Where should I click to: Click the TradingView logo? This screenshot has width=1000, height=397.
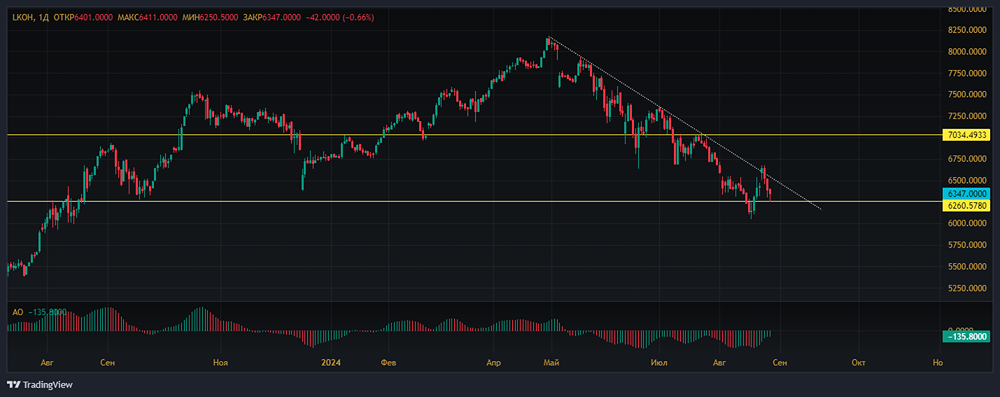tap(40, 385)
